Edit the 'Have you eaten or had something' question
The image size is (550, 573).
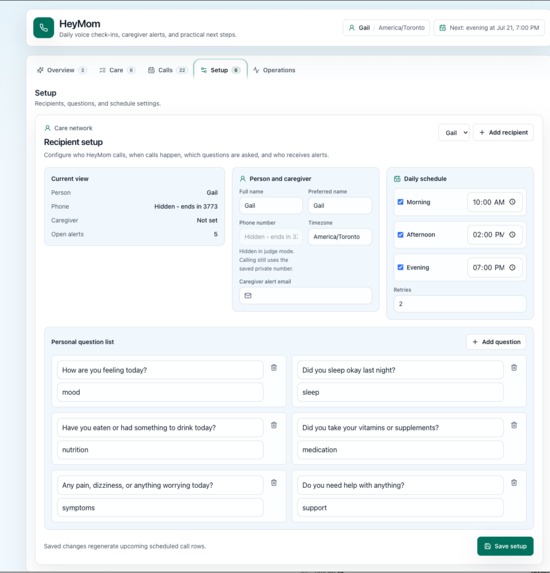click(x=160, y=428)
